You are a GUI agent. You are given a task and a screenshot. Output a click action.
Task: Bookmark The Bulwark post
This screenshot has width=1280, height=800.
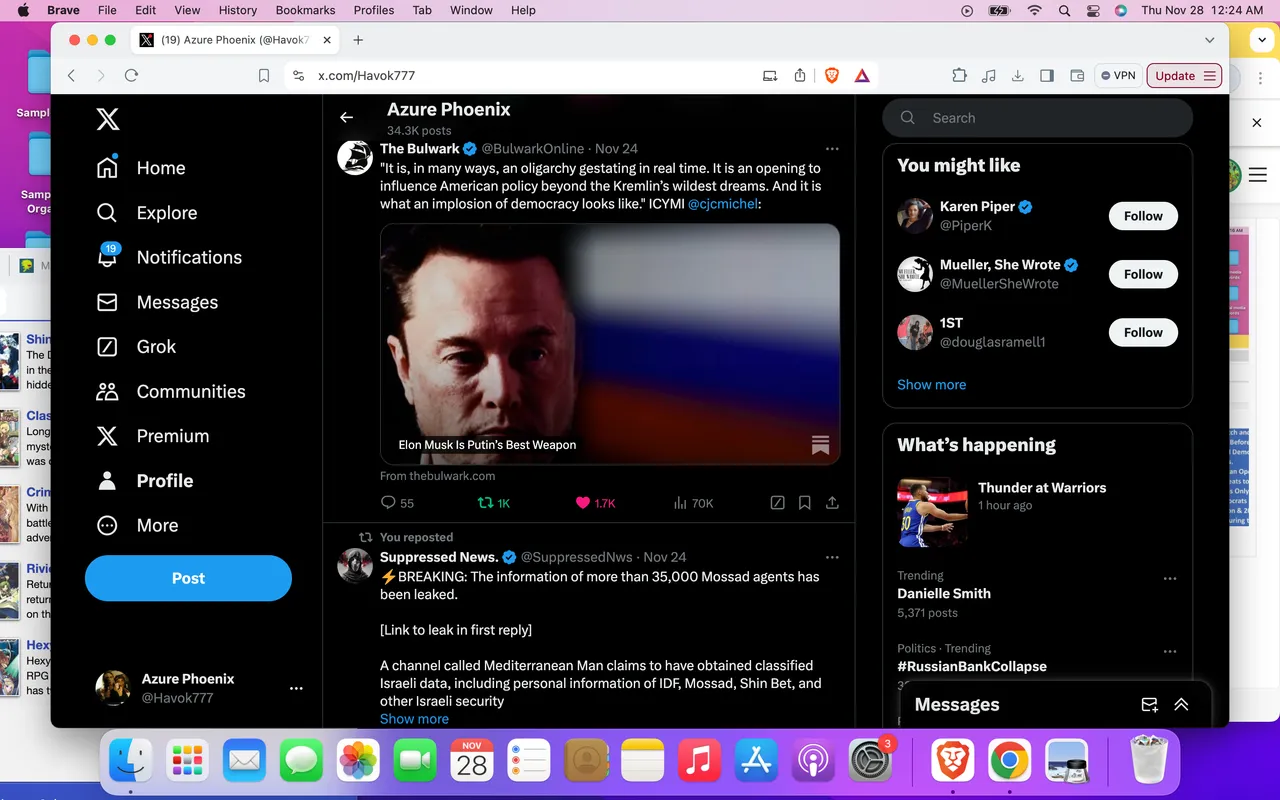pos(804,503)
